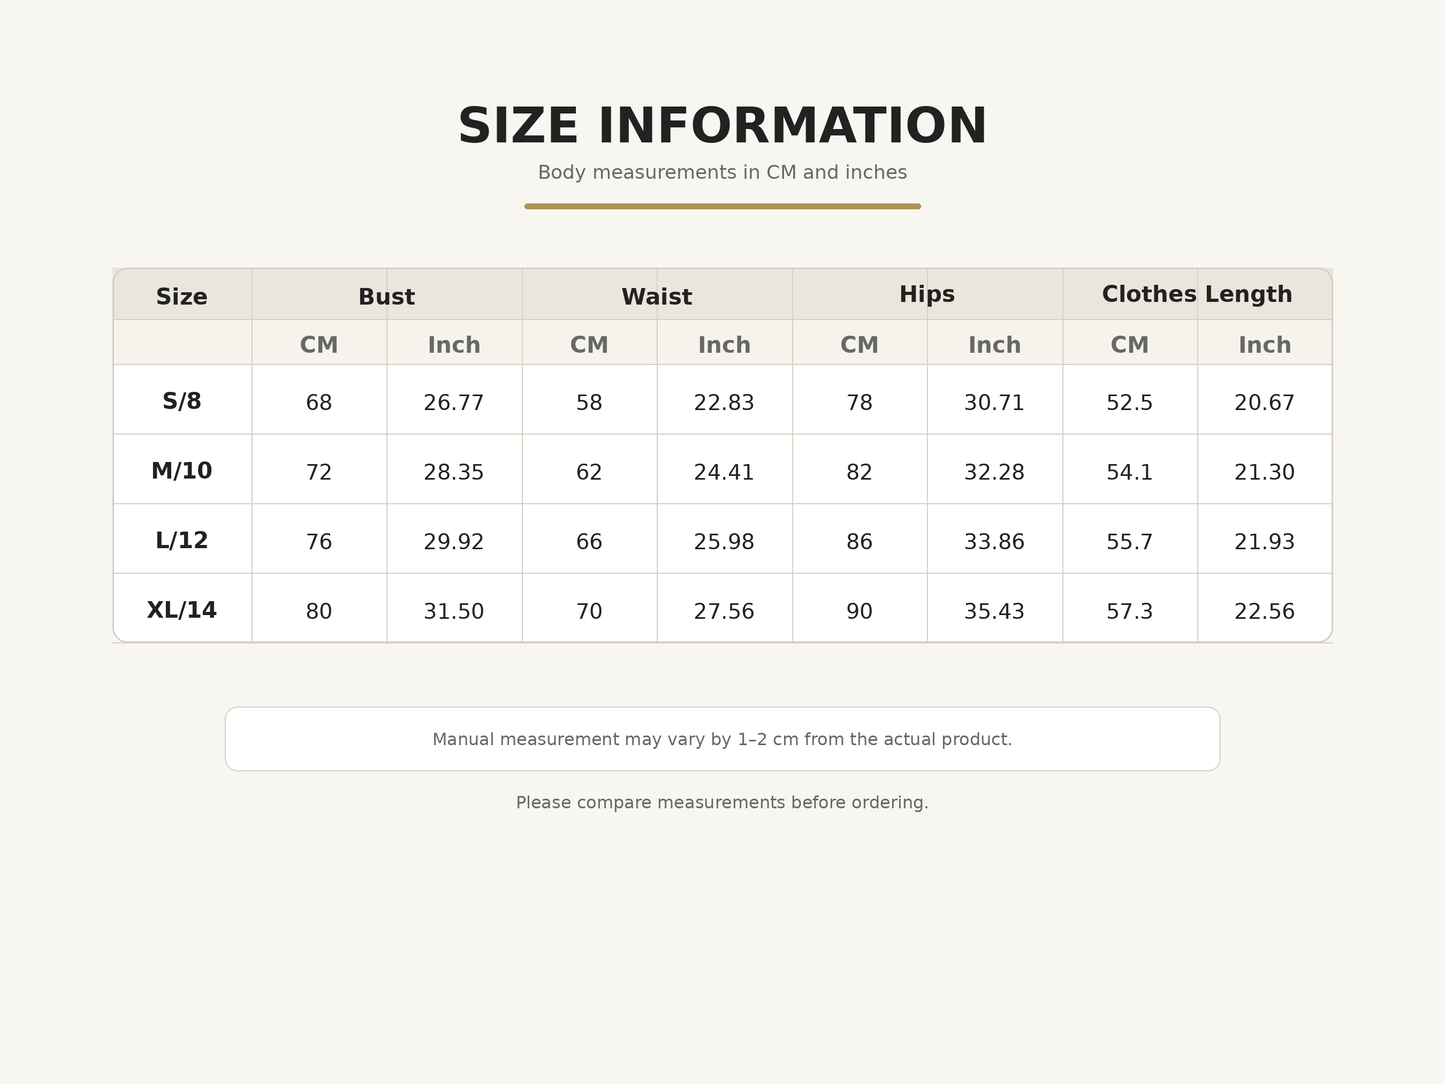Select the XL/14 size row label
Viewport: 1445px width, 1084px height.
[182, 610]
